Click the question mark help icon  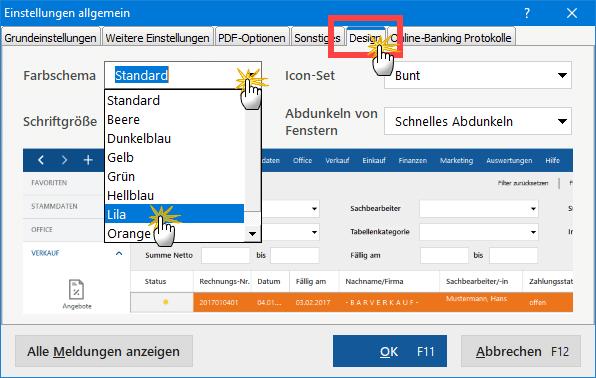coord(527,13)
